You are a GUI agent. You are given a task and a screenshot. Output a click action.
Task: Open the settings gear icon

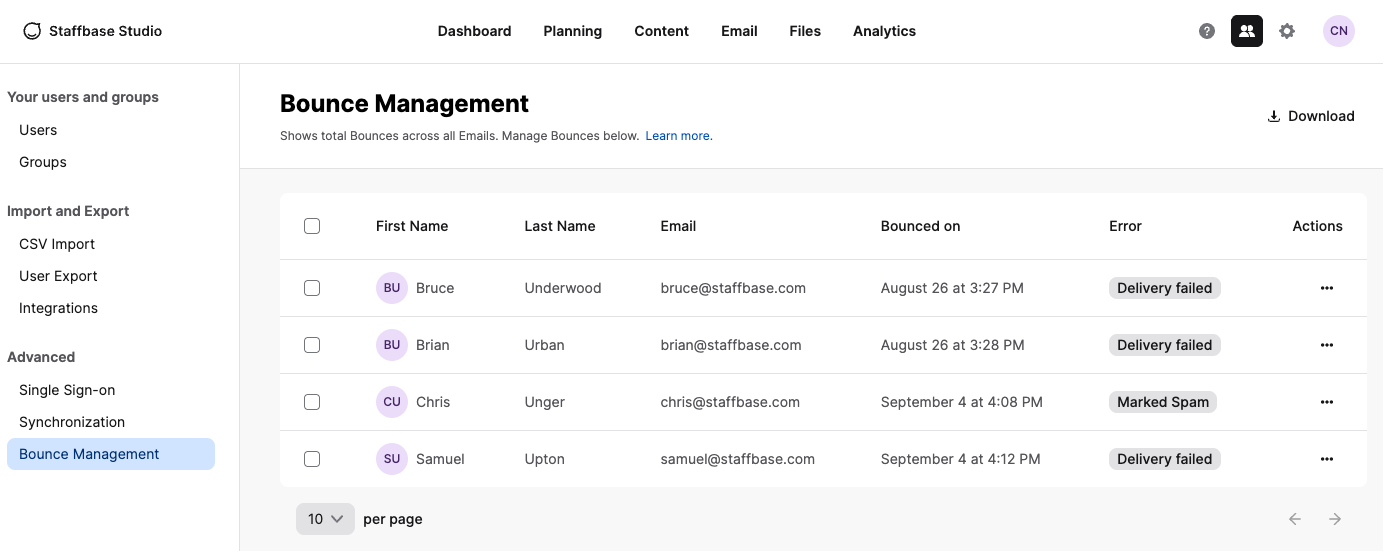pos(1287,31)
